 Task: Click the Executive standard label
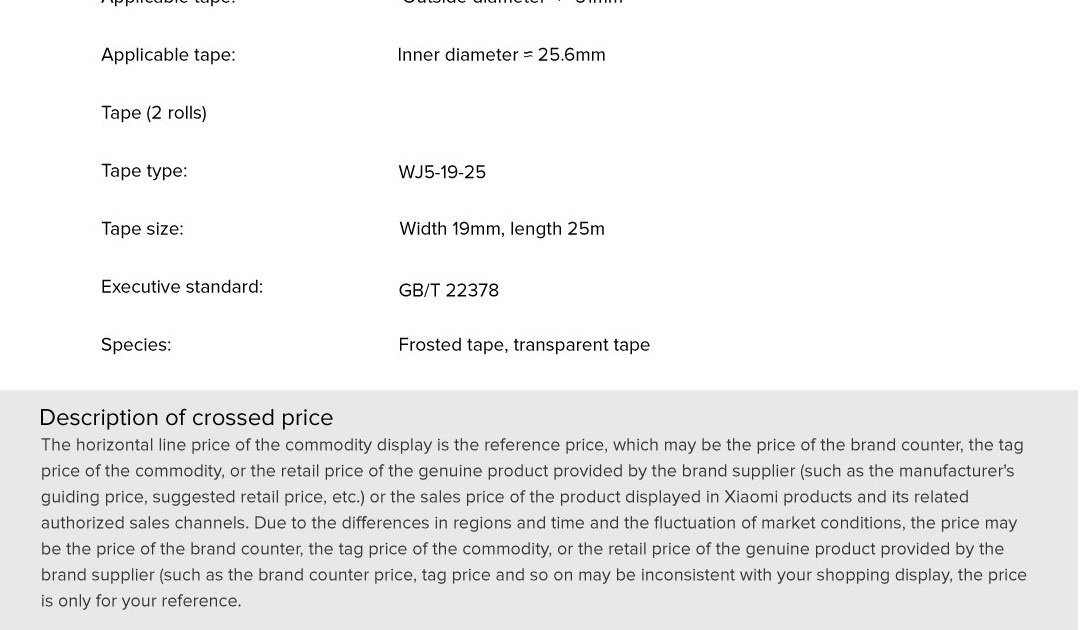coord(182,287)
